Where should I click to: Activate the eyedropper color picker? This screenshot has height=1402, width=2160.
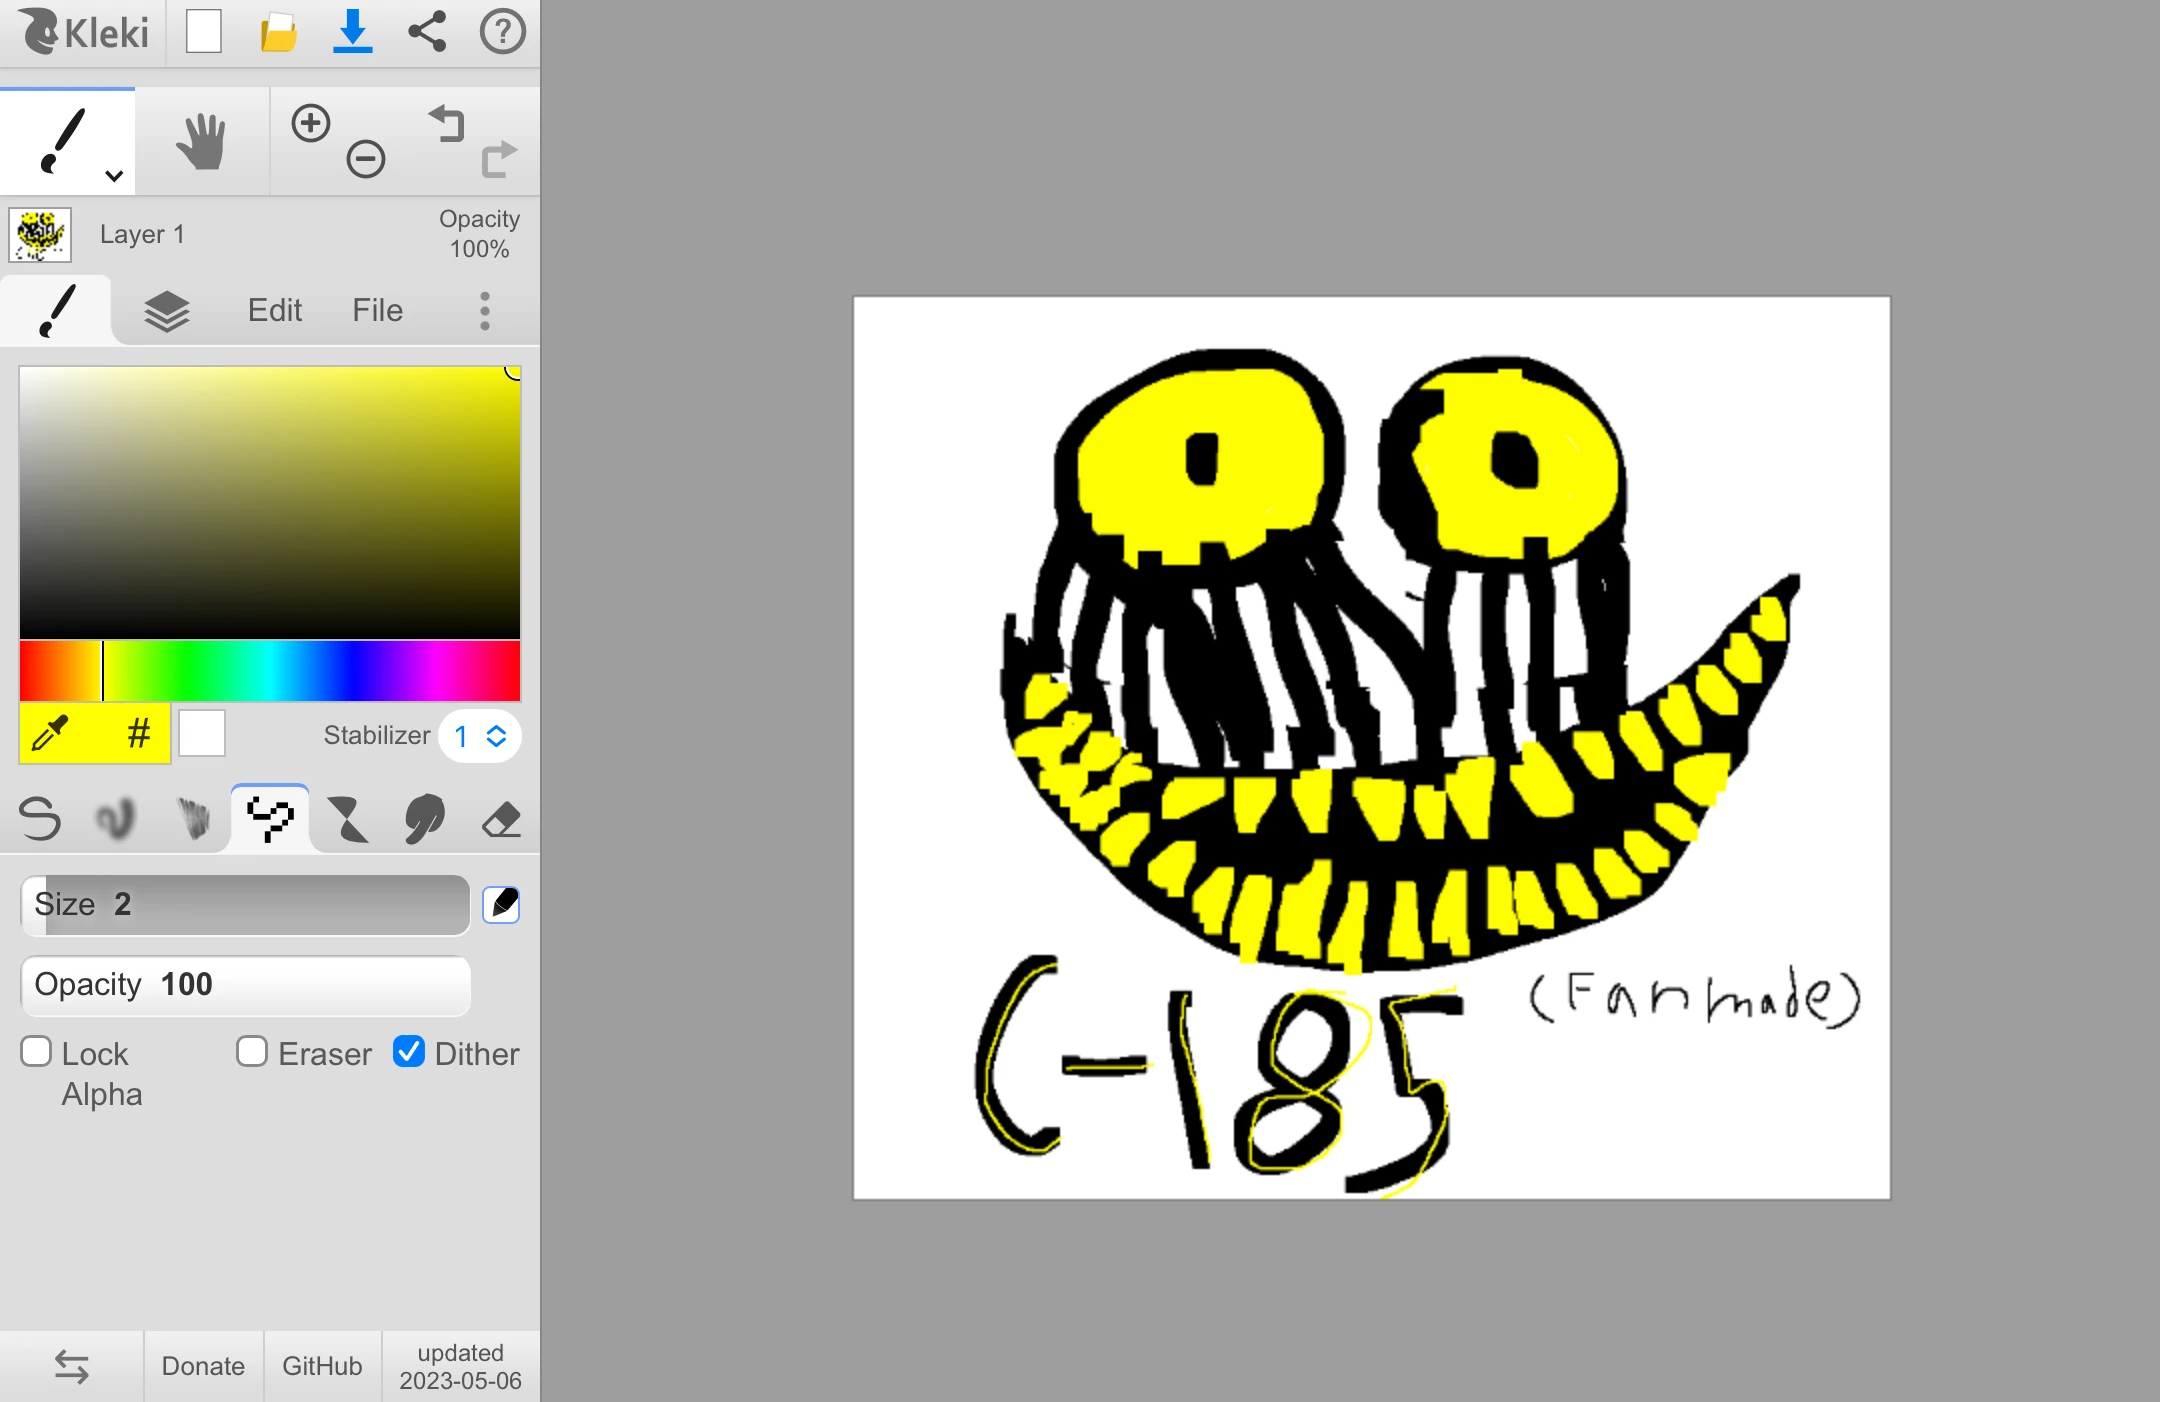(x=50, y=734)
